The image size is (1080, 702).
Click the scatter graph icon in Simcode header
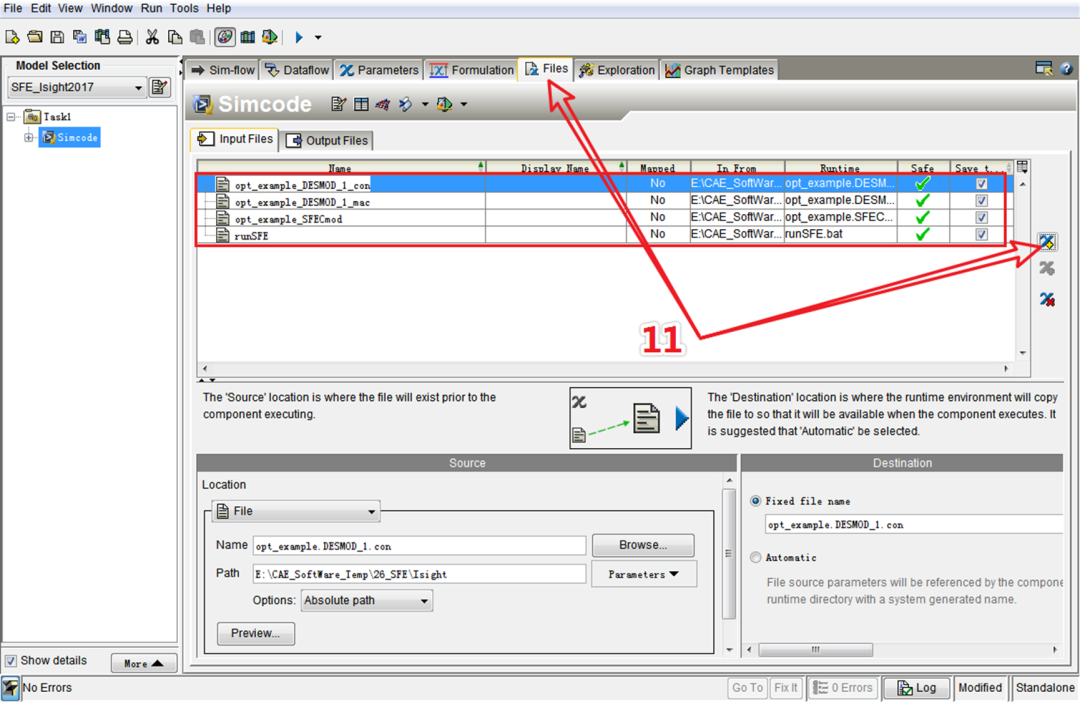click(x=383, y=104)
